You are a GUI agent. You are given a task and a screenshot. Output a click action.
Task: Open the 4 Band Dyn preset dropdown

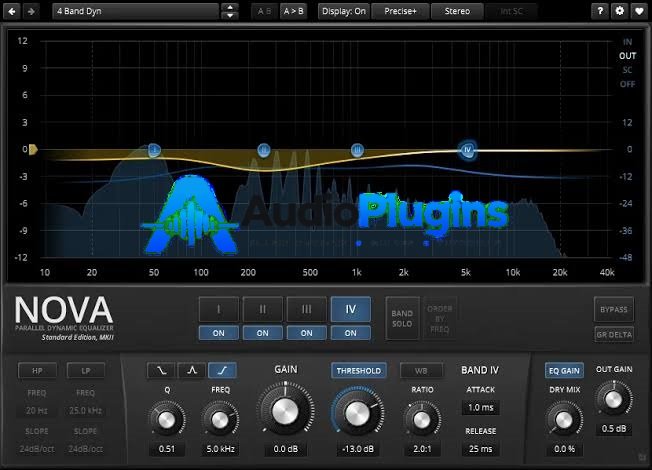click(136, 11)
